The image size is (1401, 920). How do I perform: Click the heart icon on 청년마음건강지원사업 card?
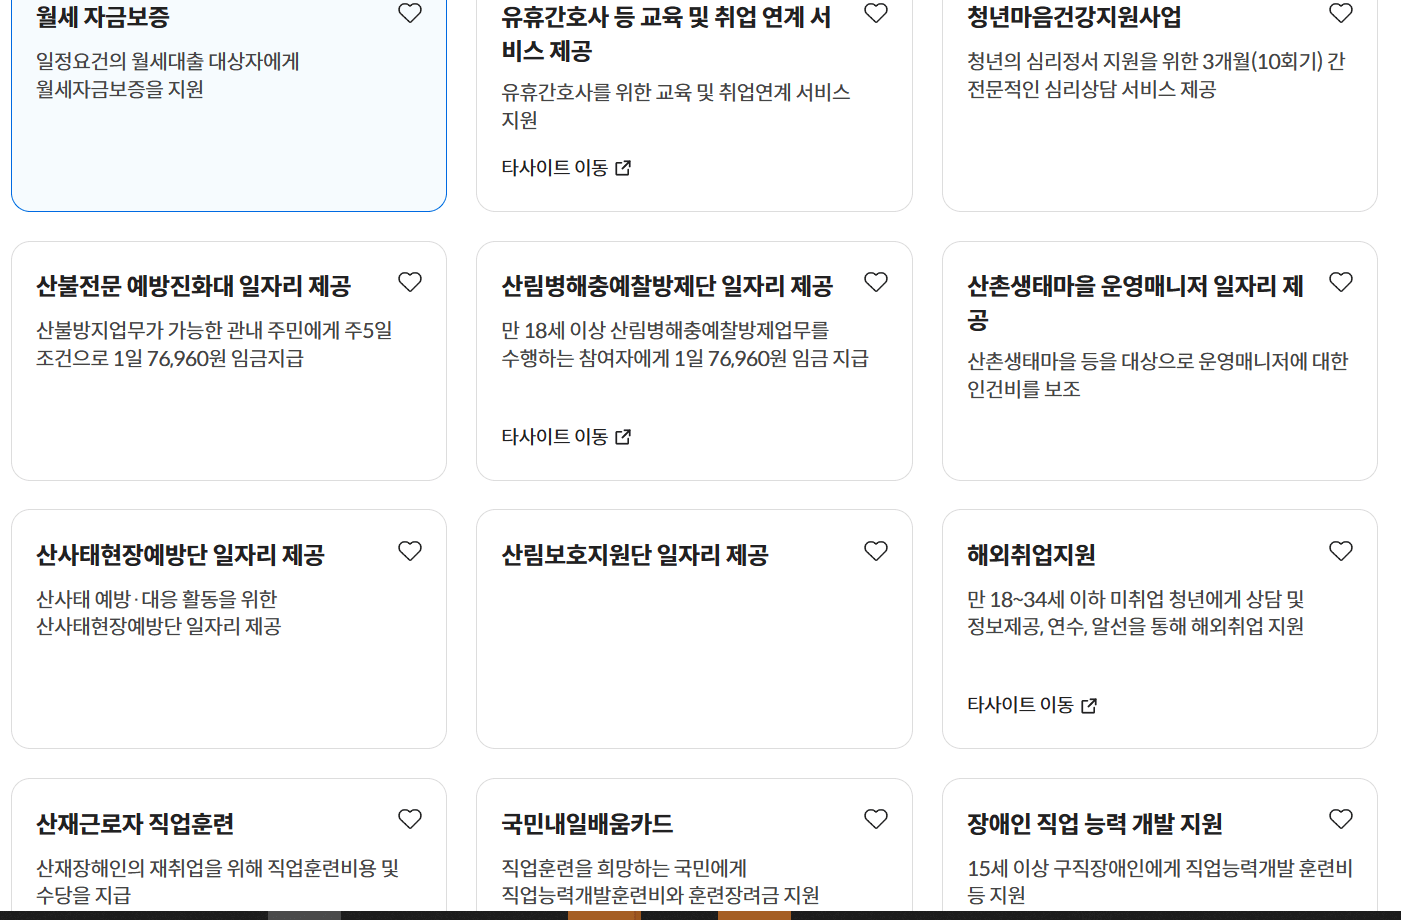pos(1341,14)
